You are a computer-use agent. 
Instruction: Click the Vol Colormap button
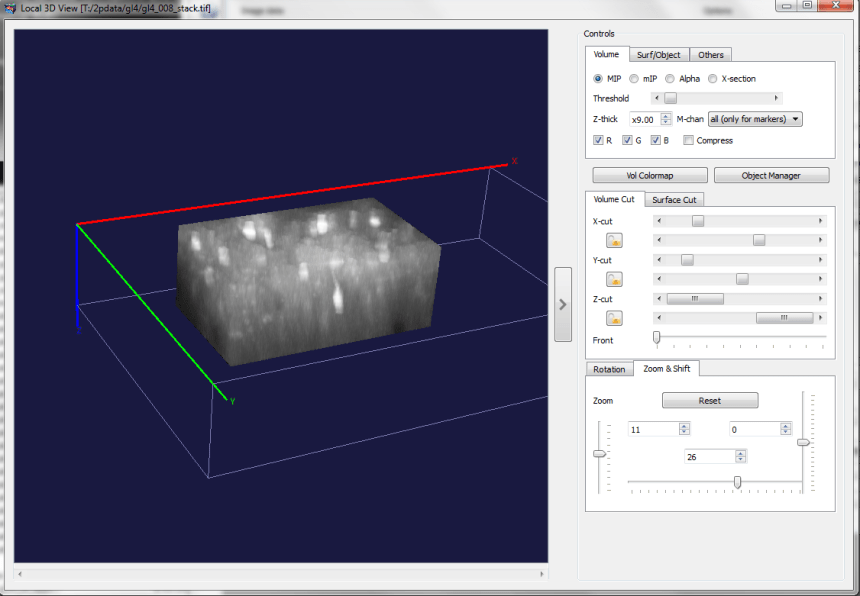pyautogui.click(x=650, y=175)
